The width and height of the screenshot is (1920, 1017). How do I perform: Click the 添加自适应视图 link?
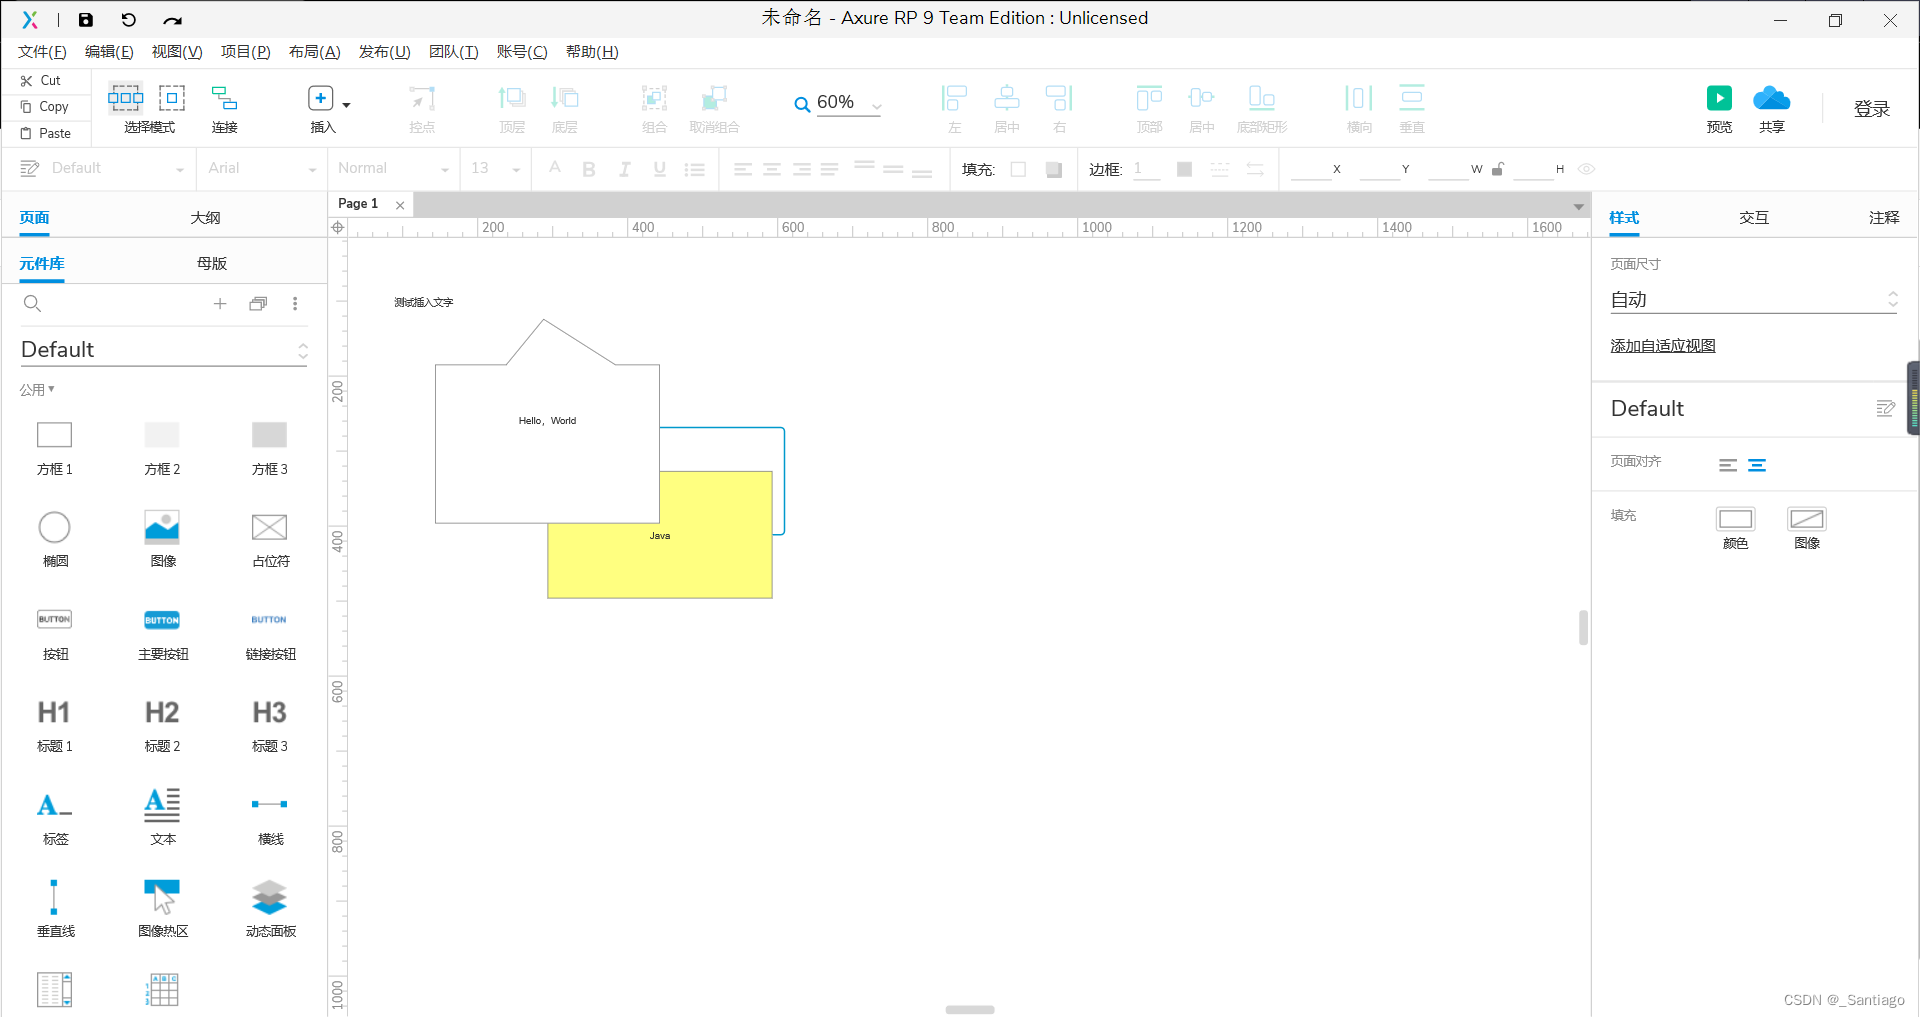click(x=1663, y=346)
